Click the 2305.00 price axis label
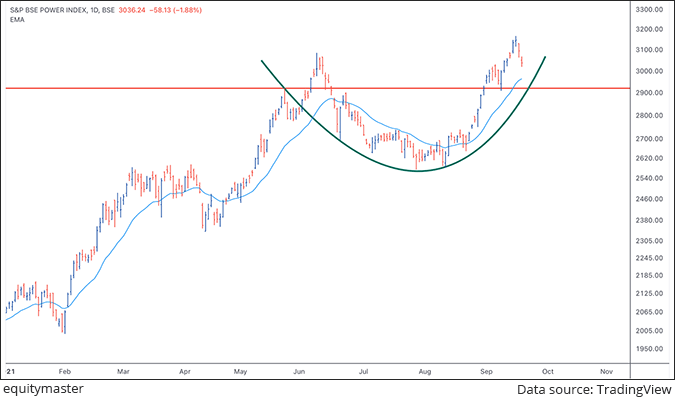The image size is (675, 400). pos(649,241)
